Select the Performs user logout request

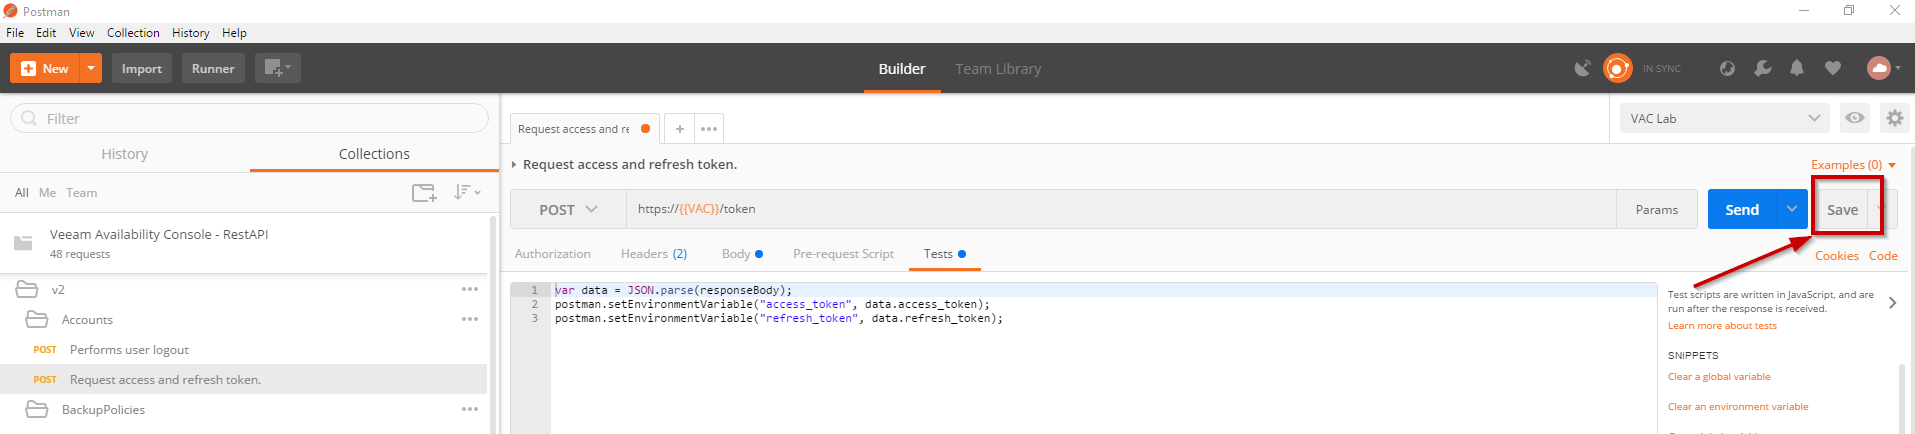click(x=243, y=350)
